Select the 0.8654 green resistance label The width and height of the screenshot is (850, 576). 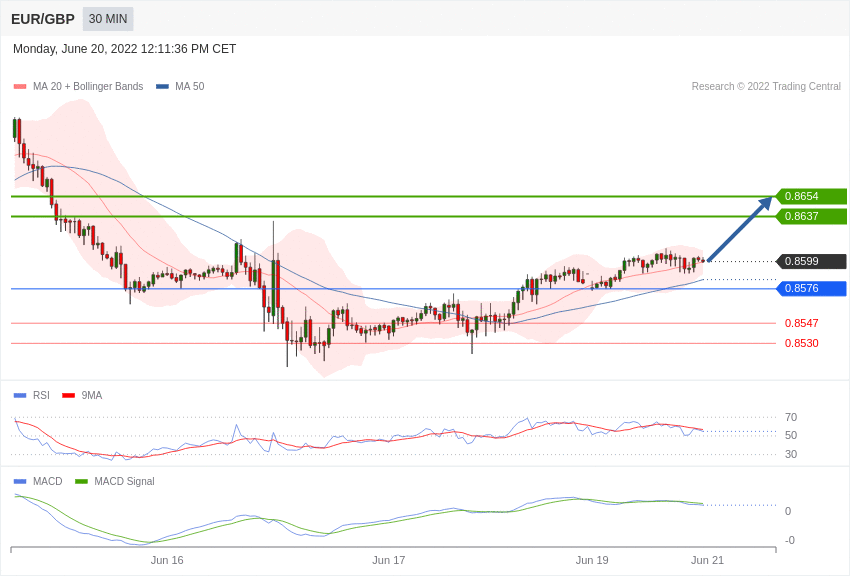coord(811,196)
